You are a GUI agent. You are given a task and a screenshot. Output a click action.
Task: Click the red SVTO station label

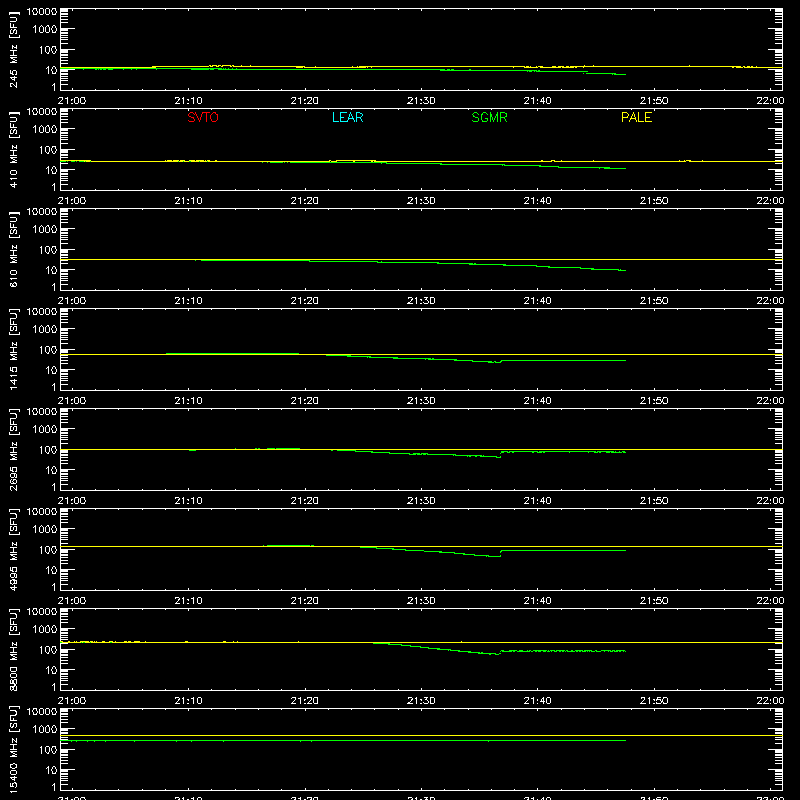coord(203,117)
